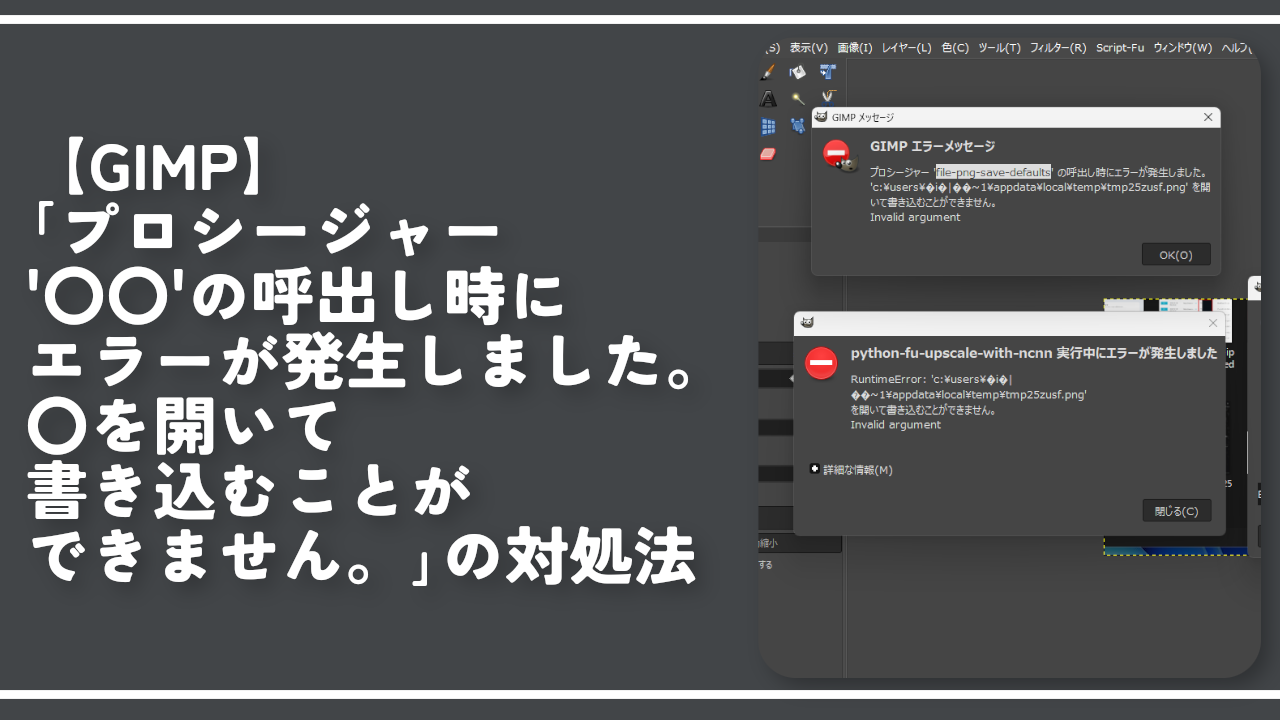Close the GIMP メッセージ dialog window
Viewport: 1280px width, 720px height.
coord(1208,117)
